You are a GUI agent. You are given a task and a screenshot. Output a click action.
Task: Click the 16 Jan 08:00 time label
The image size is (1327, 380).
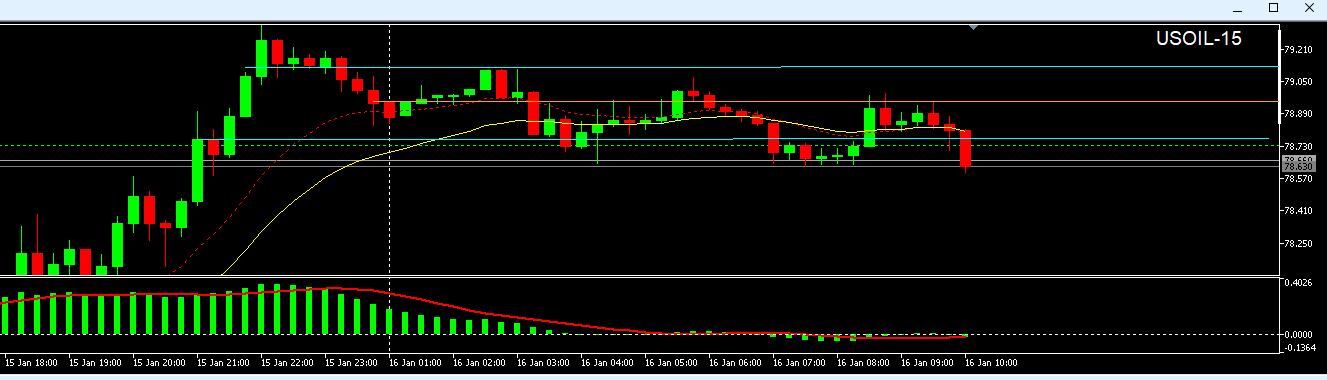click(x=863, y=363)
